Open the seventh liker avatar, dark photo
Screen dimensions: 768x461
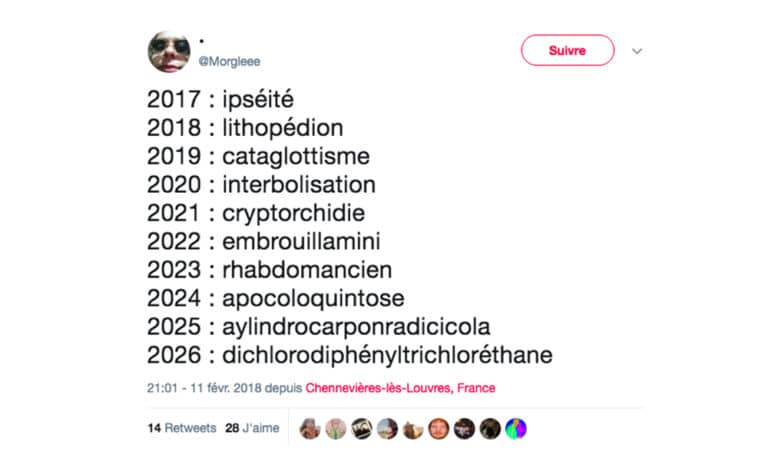point(464,428)
